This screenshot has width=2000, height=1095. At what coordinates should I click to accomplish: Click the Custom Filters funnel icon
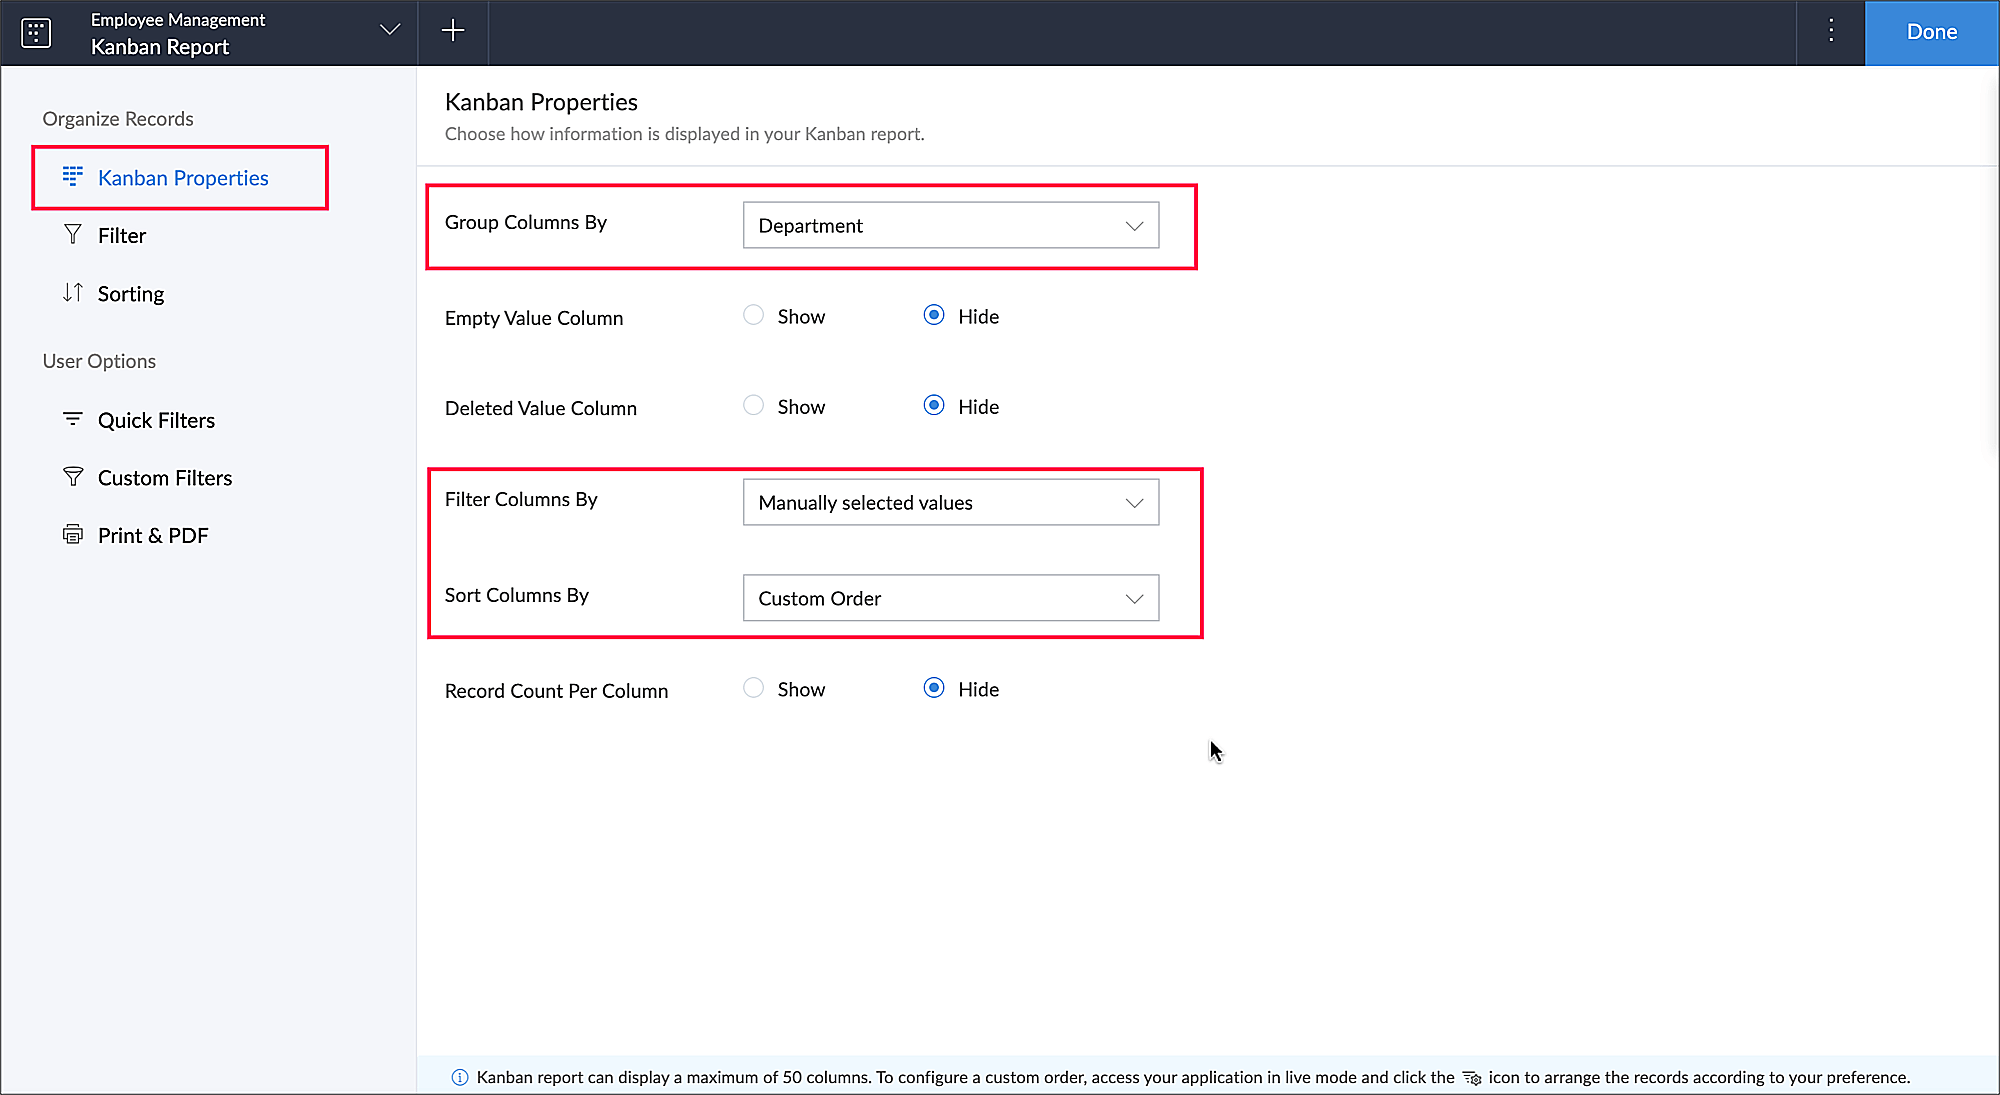click(72, 477)
